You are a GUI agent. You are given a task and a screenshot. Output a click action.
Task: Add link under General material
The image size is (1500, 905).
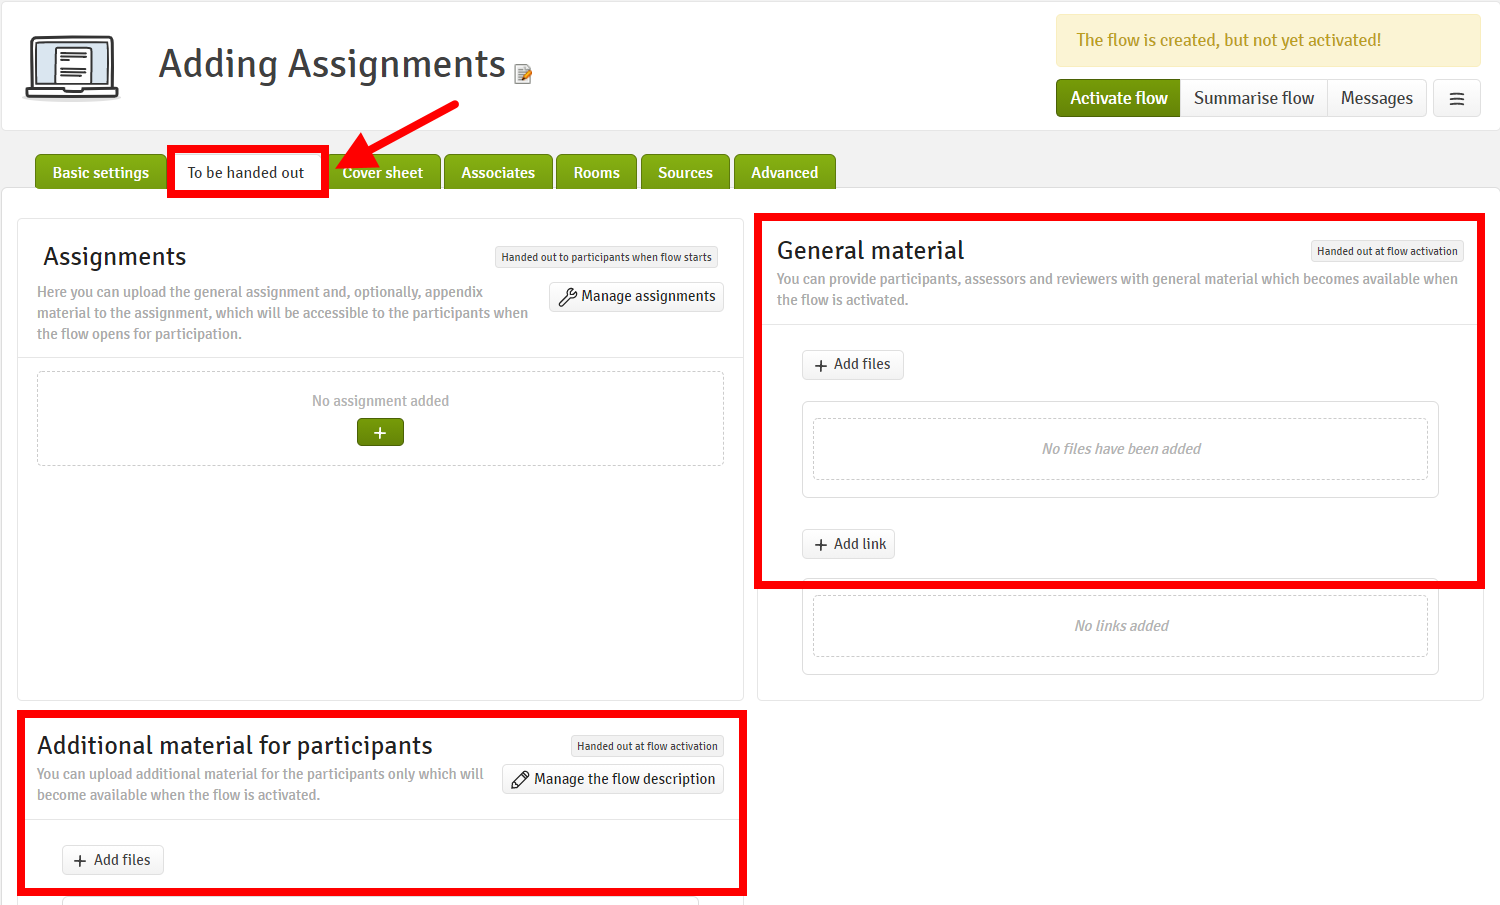click(848, 544)
